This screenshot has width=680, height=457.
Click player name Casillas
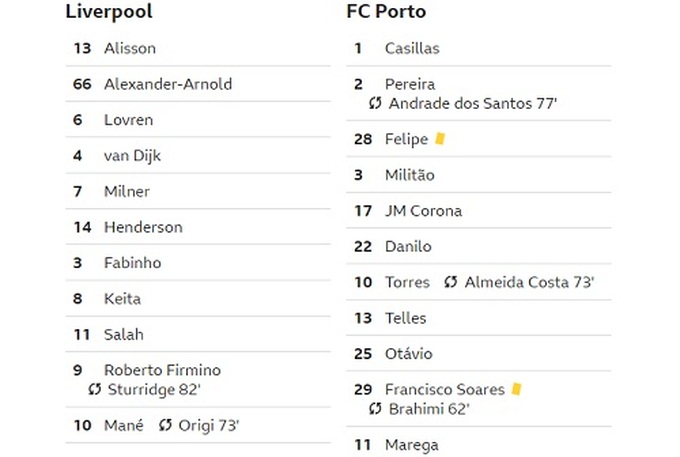(412, 48)
